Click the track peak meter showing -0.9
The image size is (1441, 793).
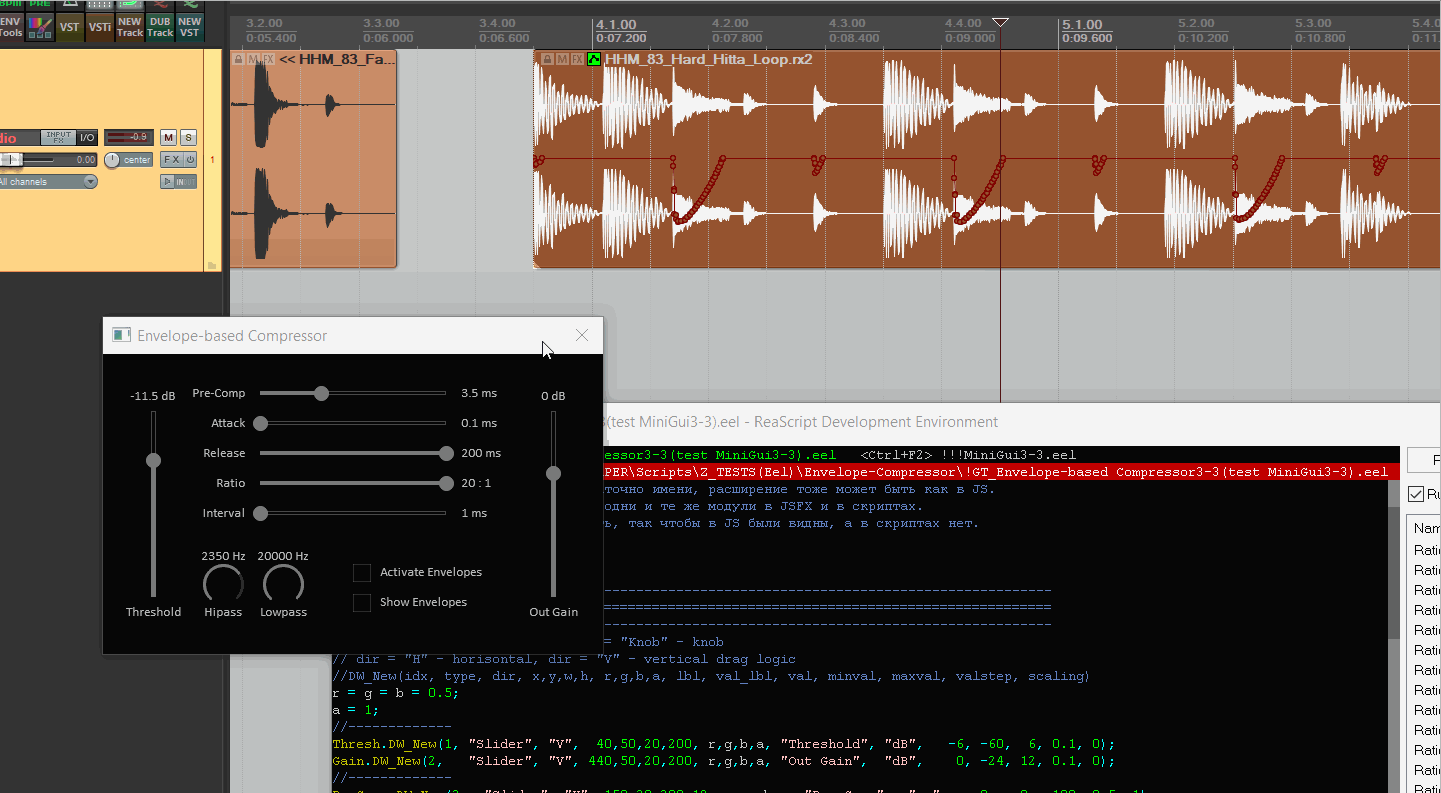[x=129, y=137]
